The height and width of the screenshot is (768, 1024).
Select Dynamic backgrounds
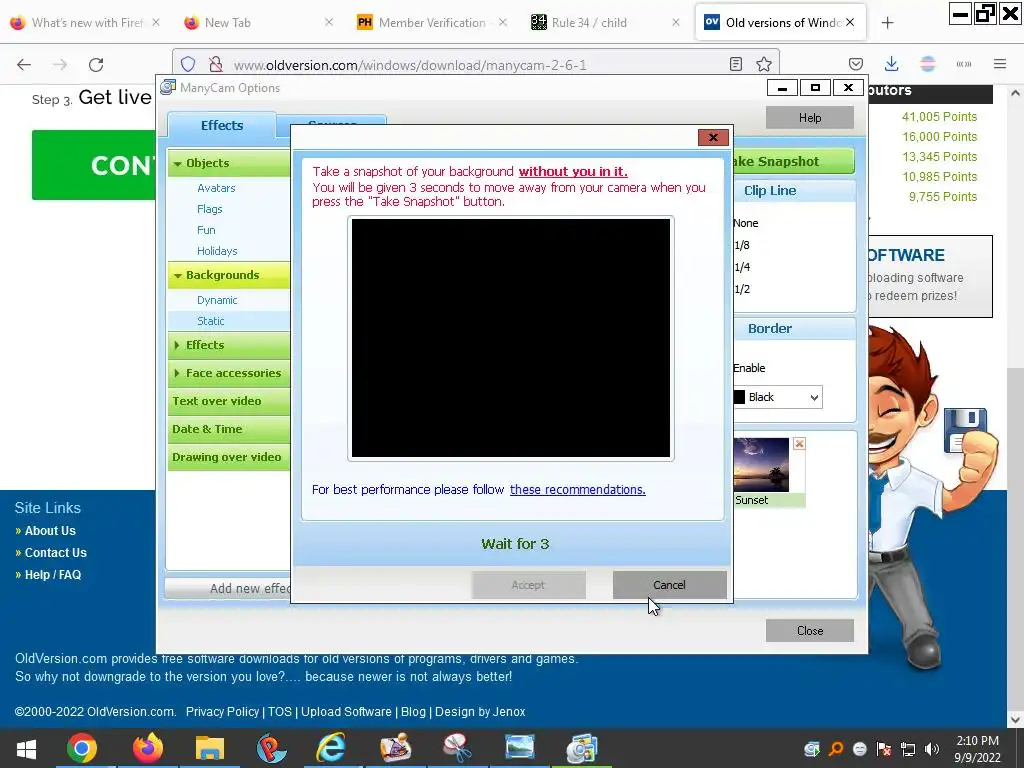coord(217,300)
